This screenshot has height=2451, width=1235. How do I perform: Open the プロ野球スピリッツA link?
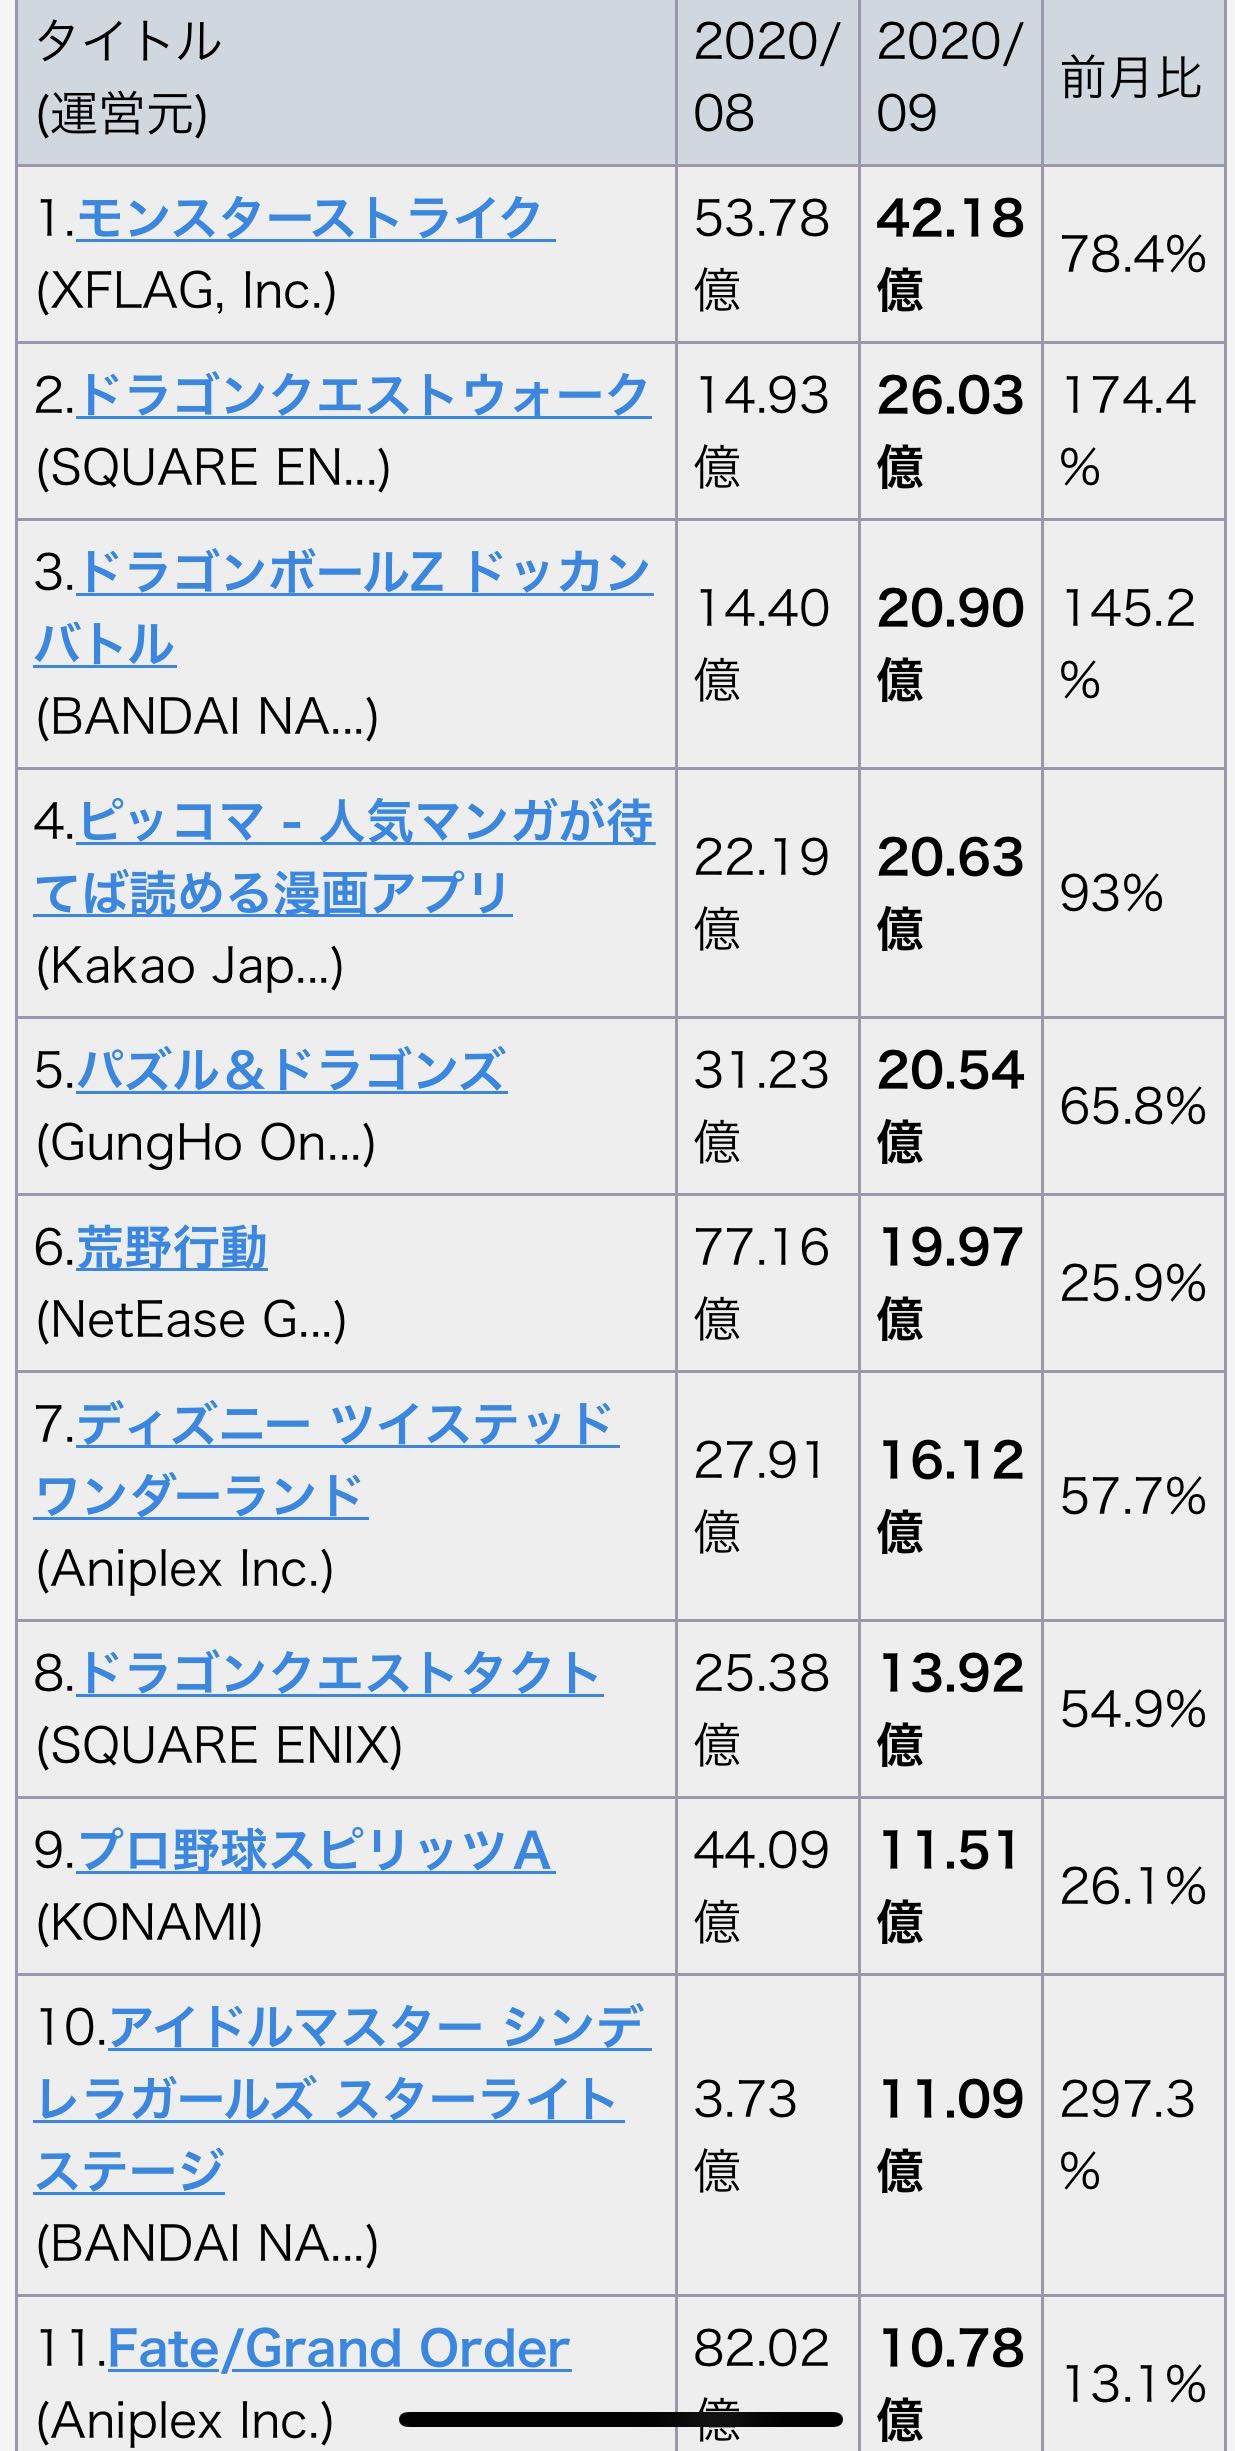[x=315, y=1851]
